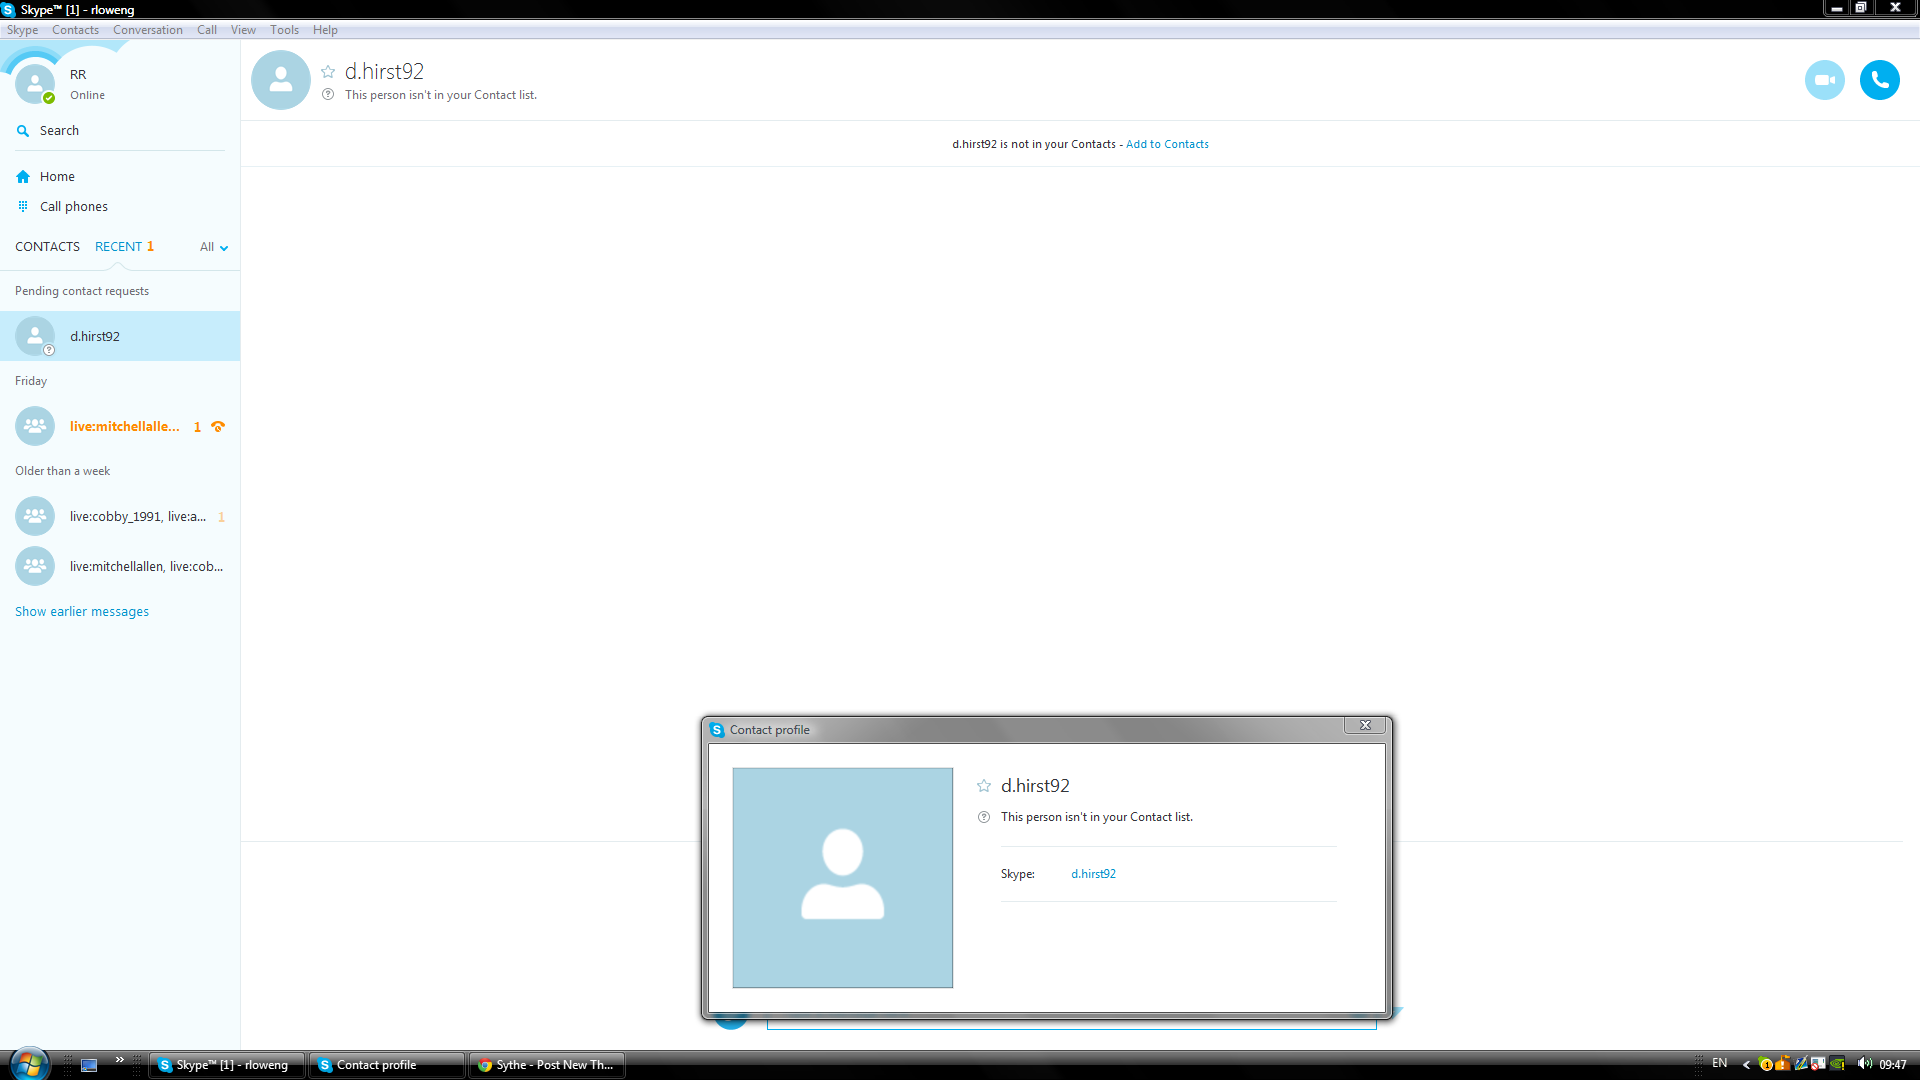
Task: Click the large profile picture in Contact profile
Action: click(842, 878)
